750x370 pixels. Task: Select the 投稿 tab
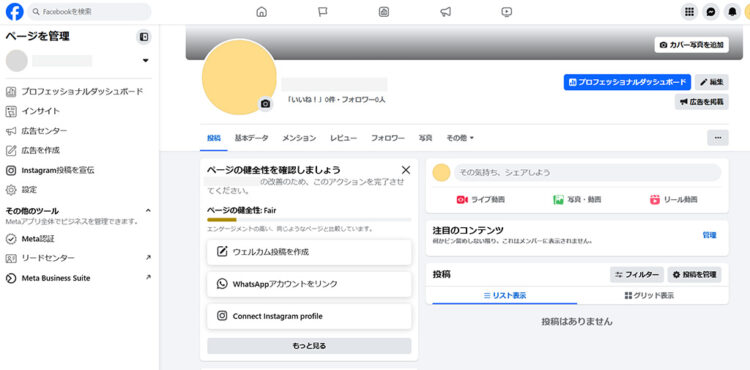click(214, 138)
